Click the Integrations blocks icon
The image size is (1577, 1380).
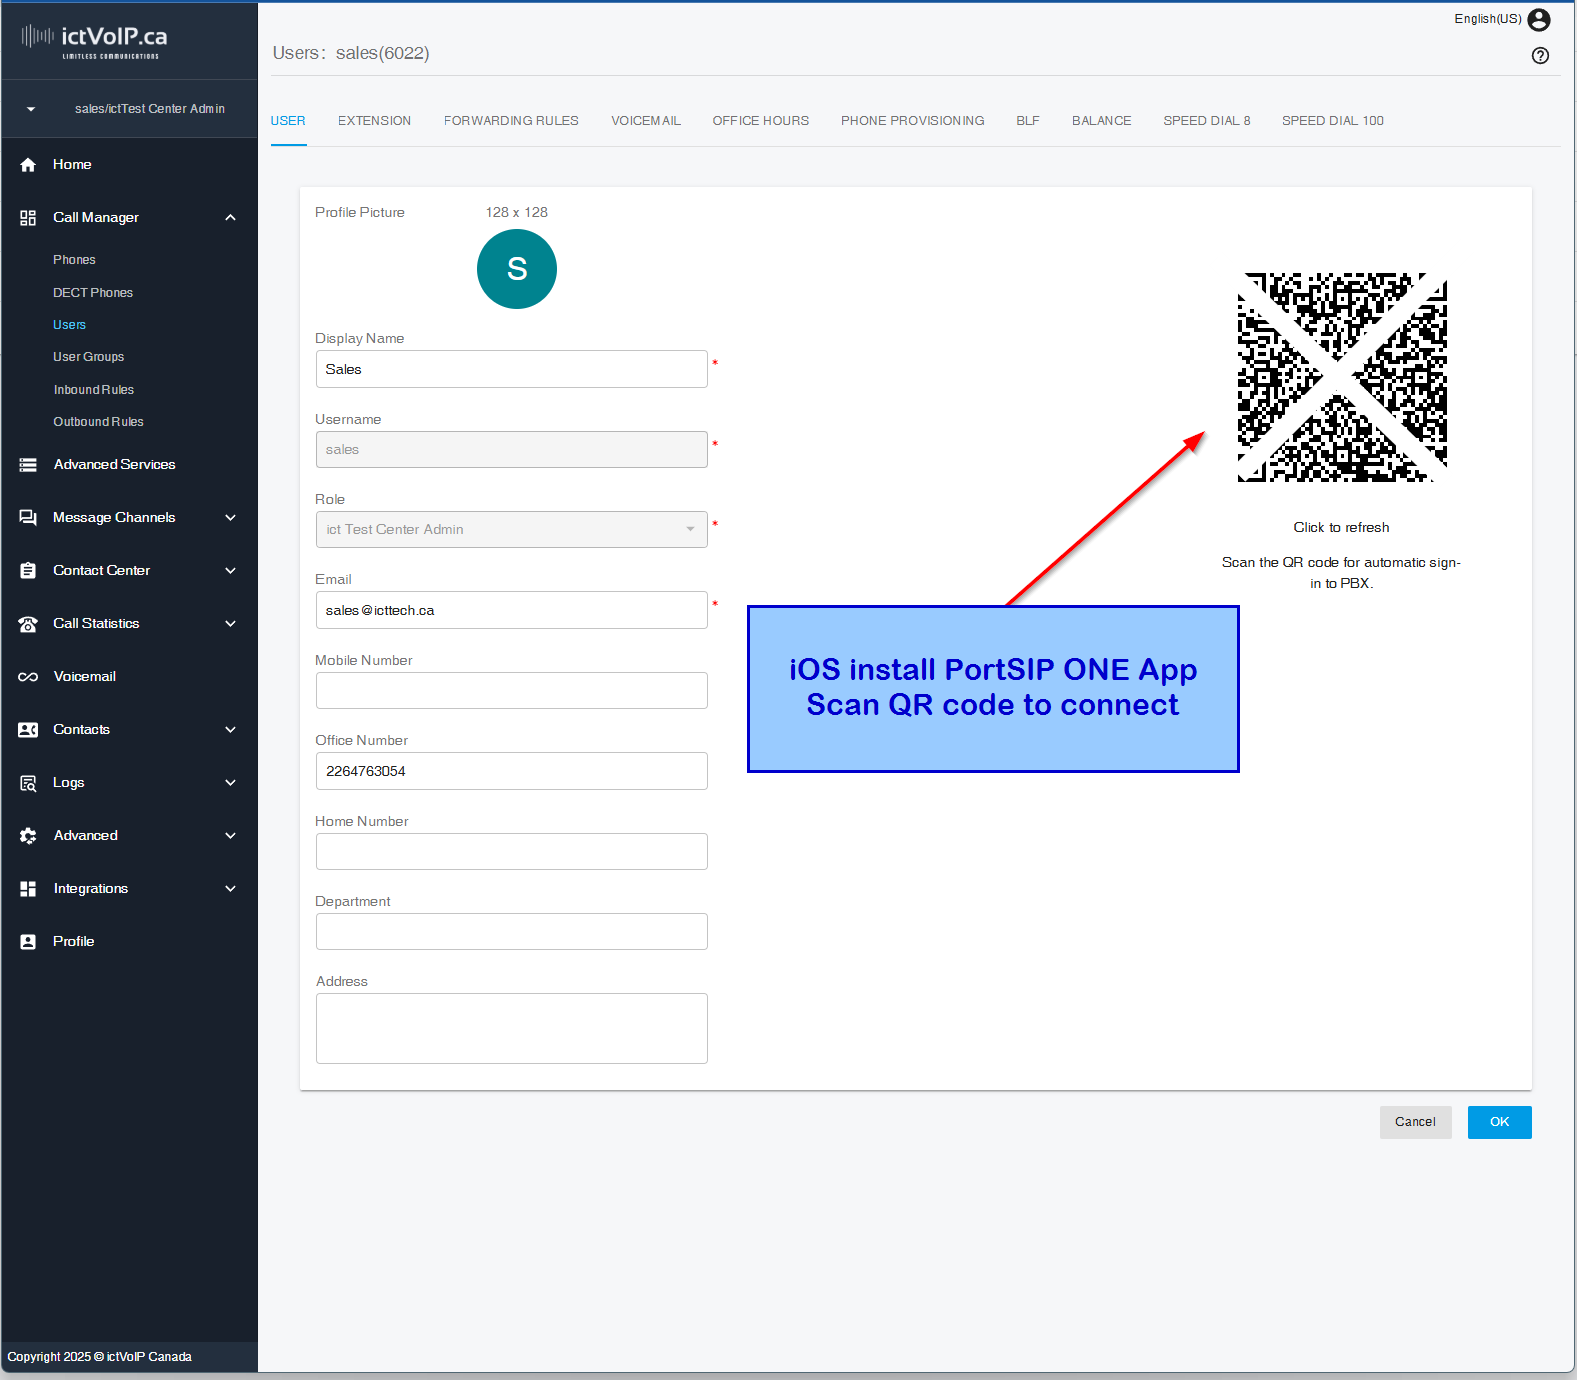28,889
